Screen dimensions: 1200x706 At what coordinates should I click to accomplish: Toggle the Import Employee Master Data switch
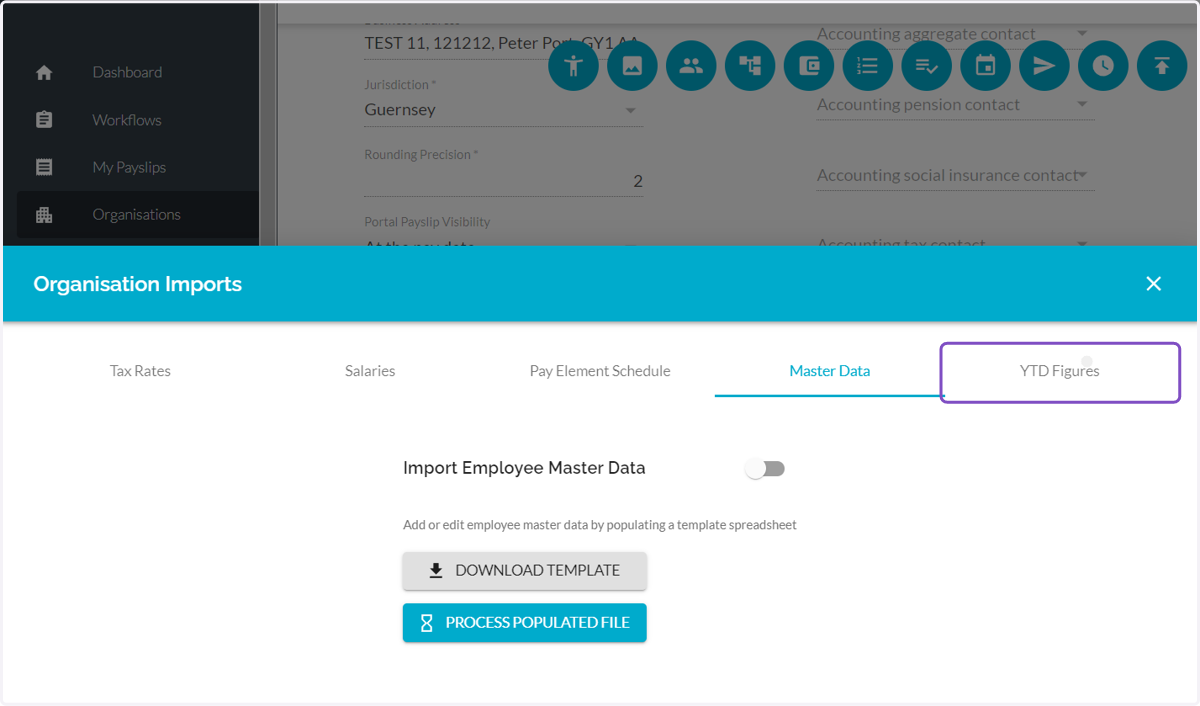(x=766, y=468)
